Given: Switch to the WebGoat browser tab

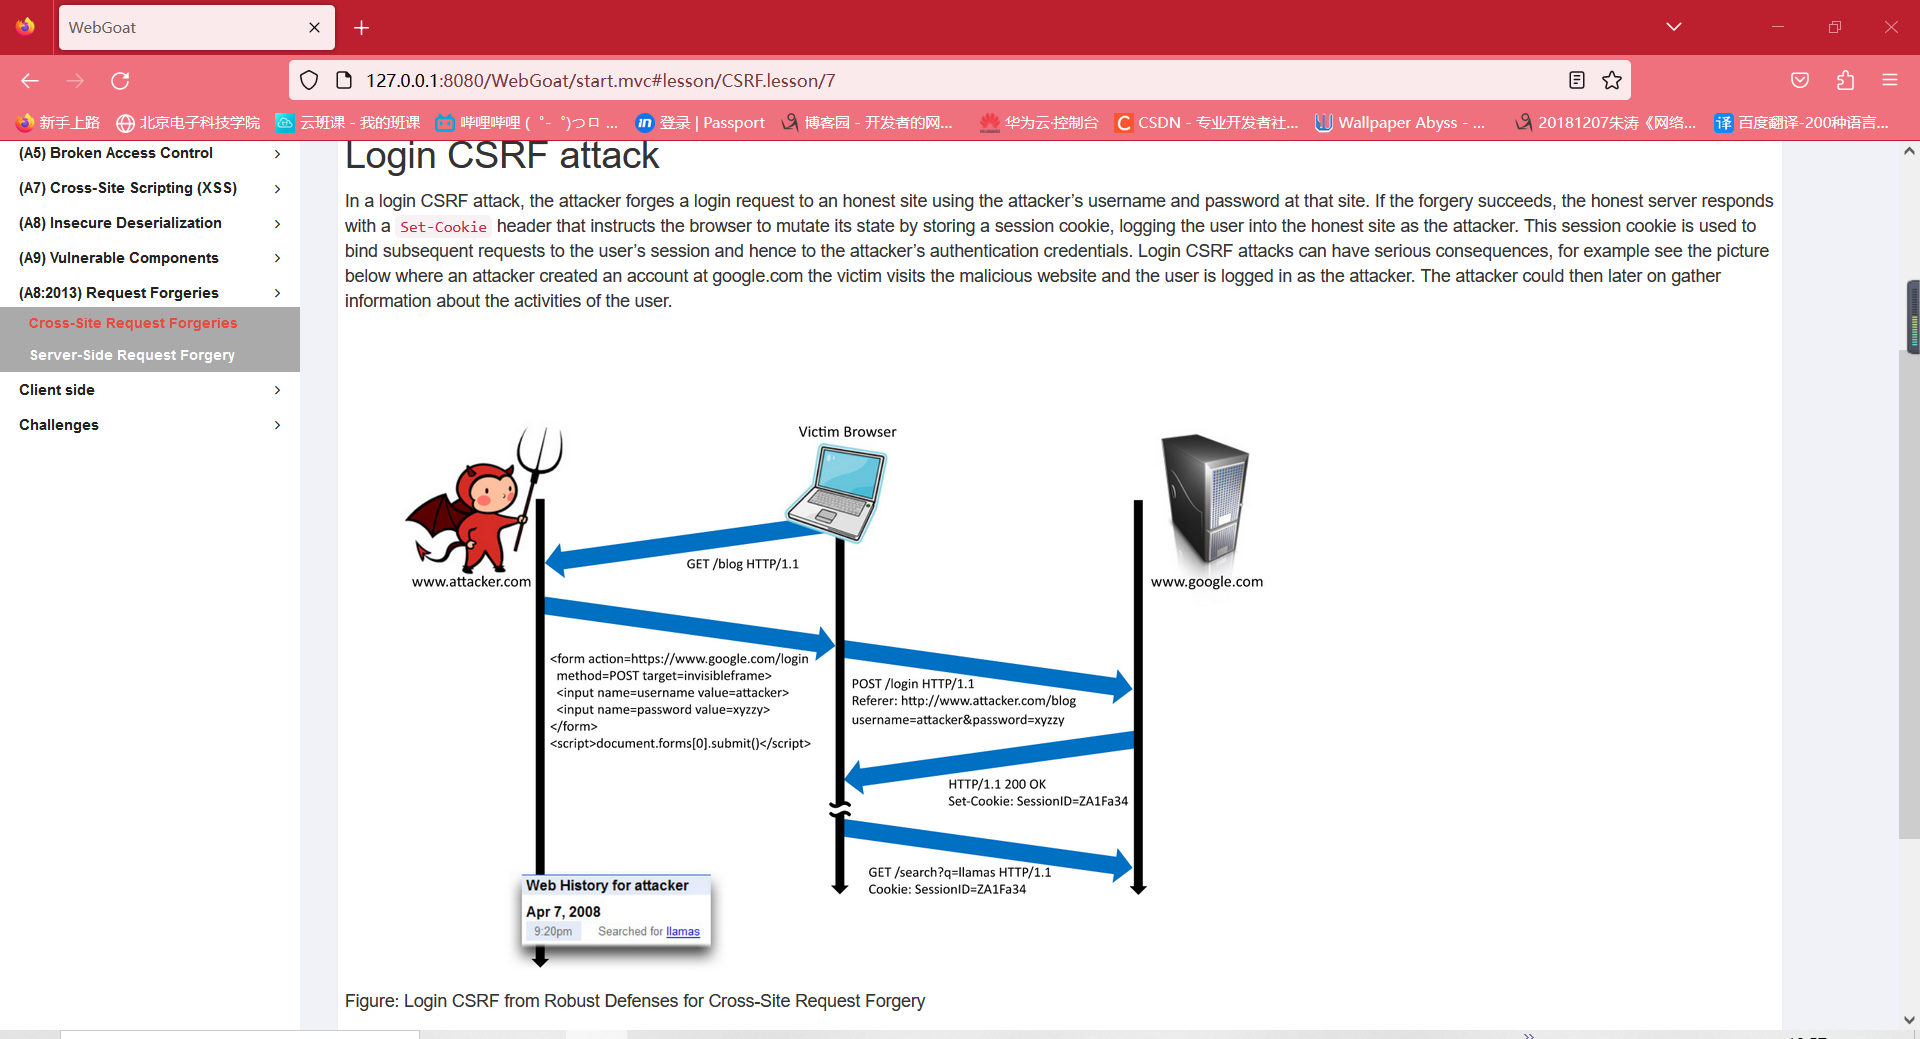Looking at the screenshot, I should point(197,28).
